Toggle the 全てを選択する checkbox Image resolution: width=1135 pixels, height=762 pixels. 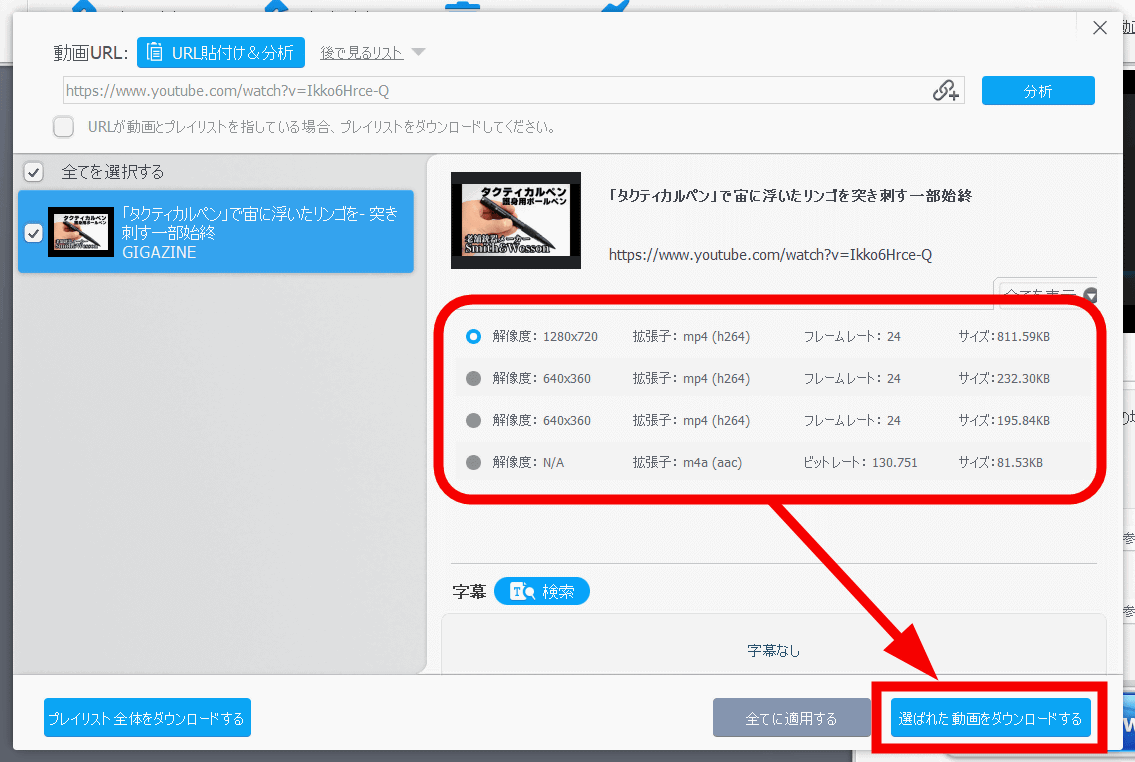34,172
